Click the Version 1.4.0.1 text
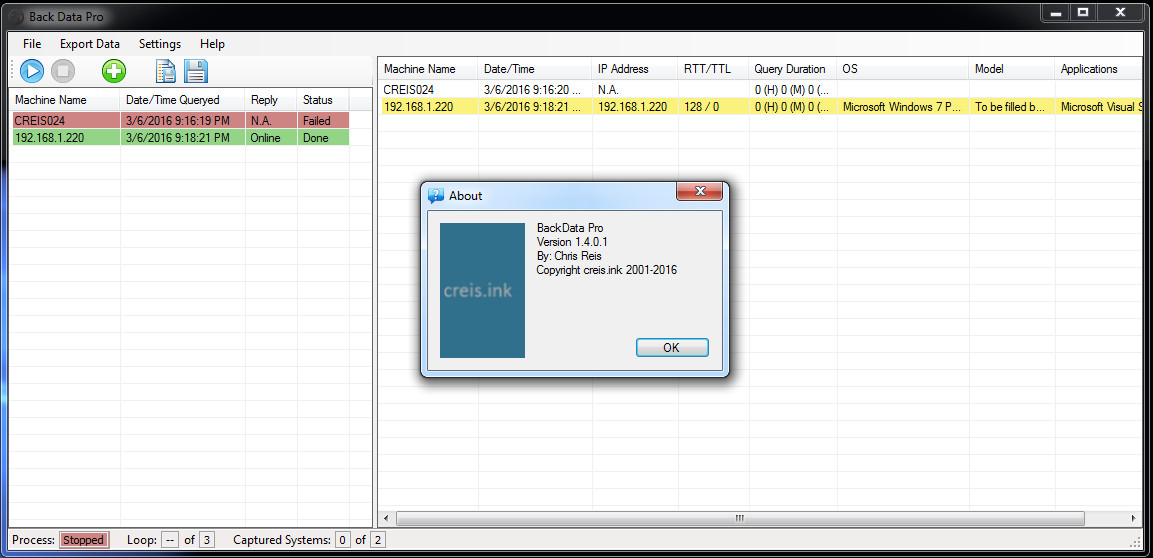1153x558 pixels. click(x=572, y=242)
